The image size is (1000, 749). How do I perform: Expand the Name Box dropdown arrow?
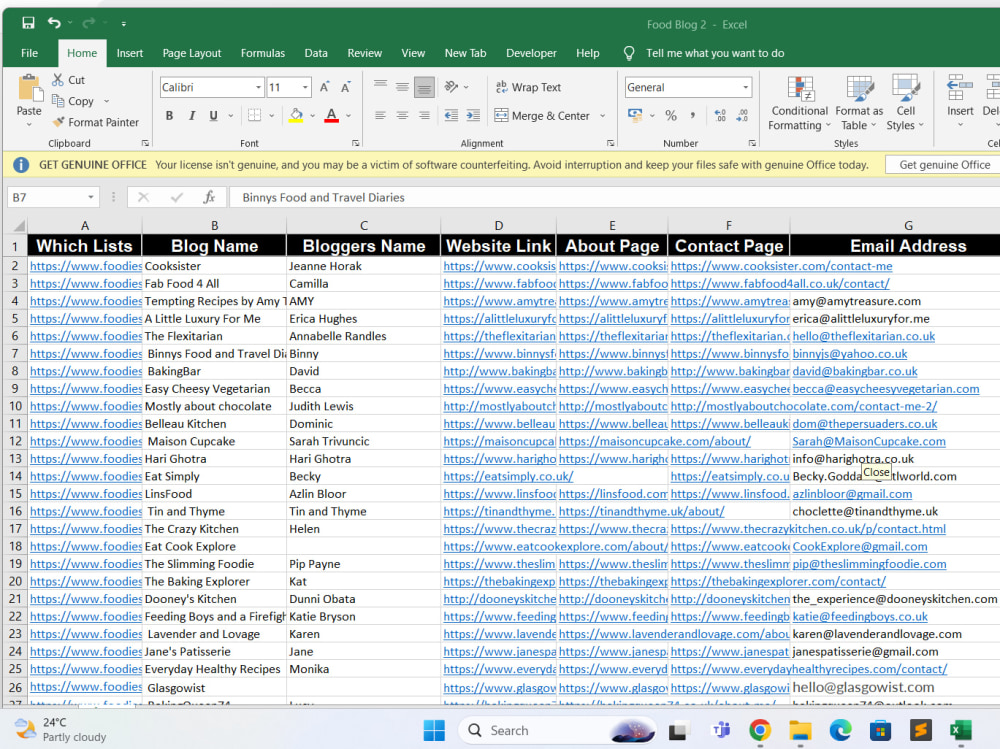(91, 197)
